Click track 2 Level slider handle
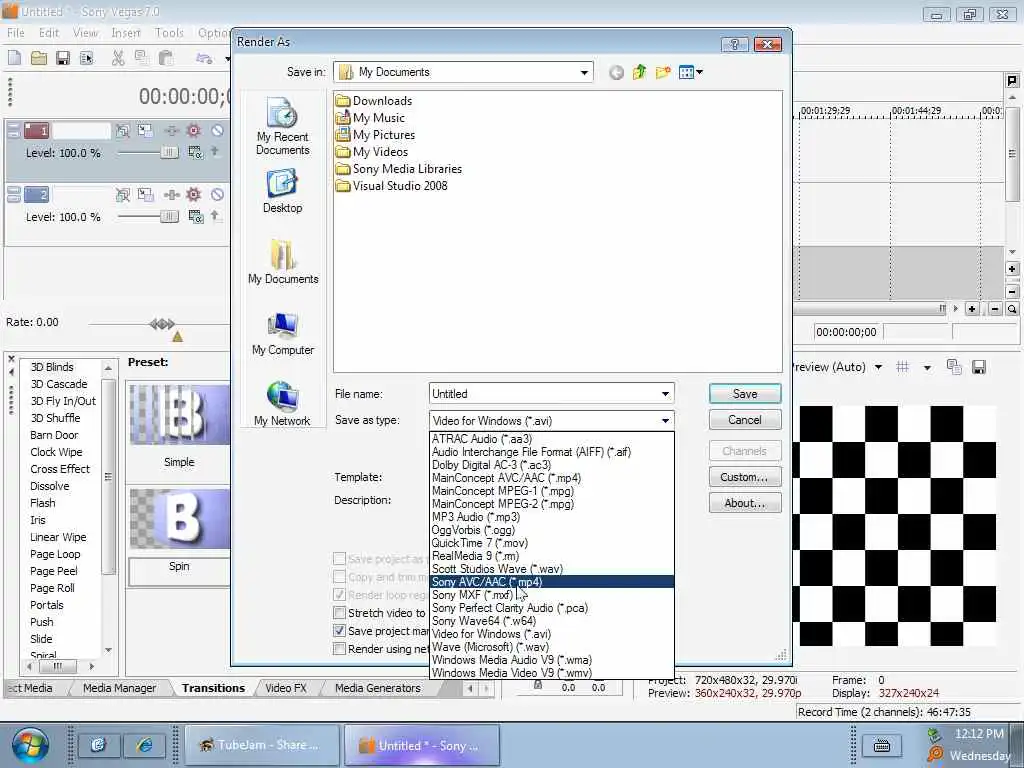The width and height of the screenshot is (1024, 768). click(169, 216)
